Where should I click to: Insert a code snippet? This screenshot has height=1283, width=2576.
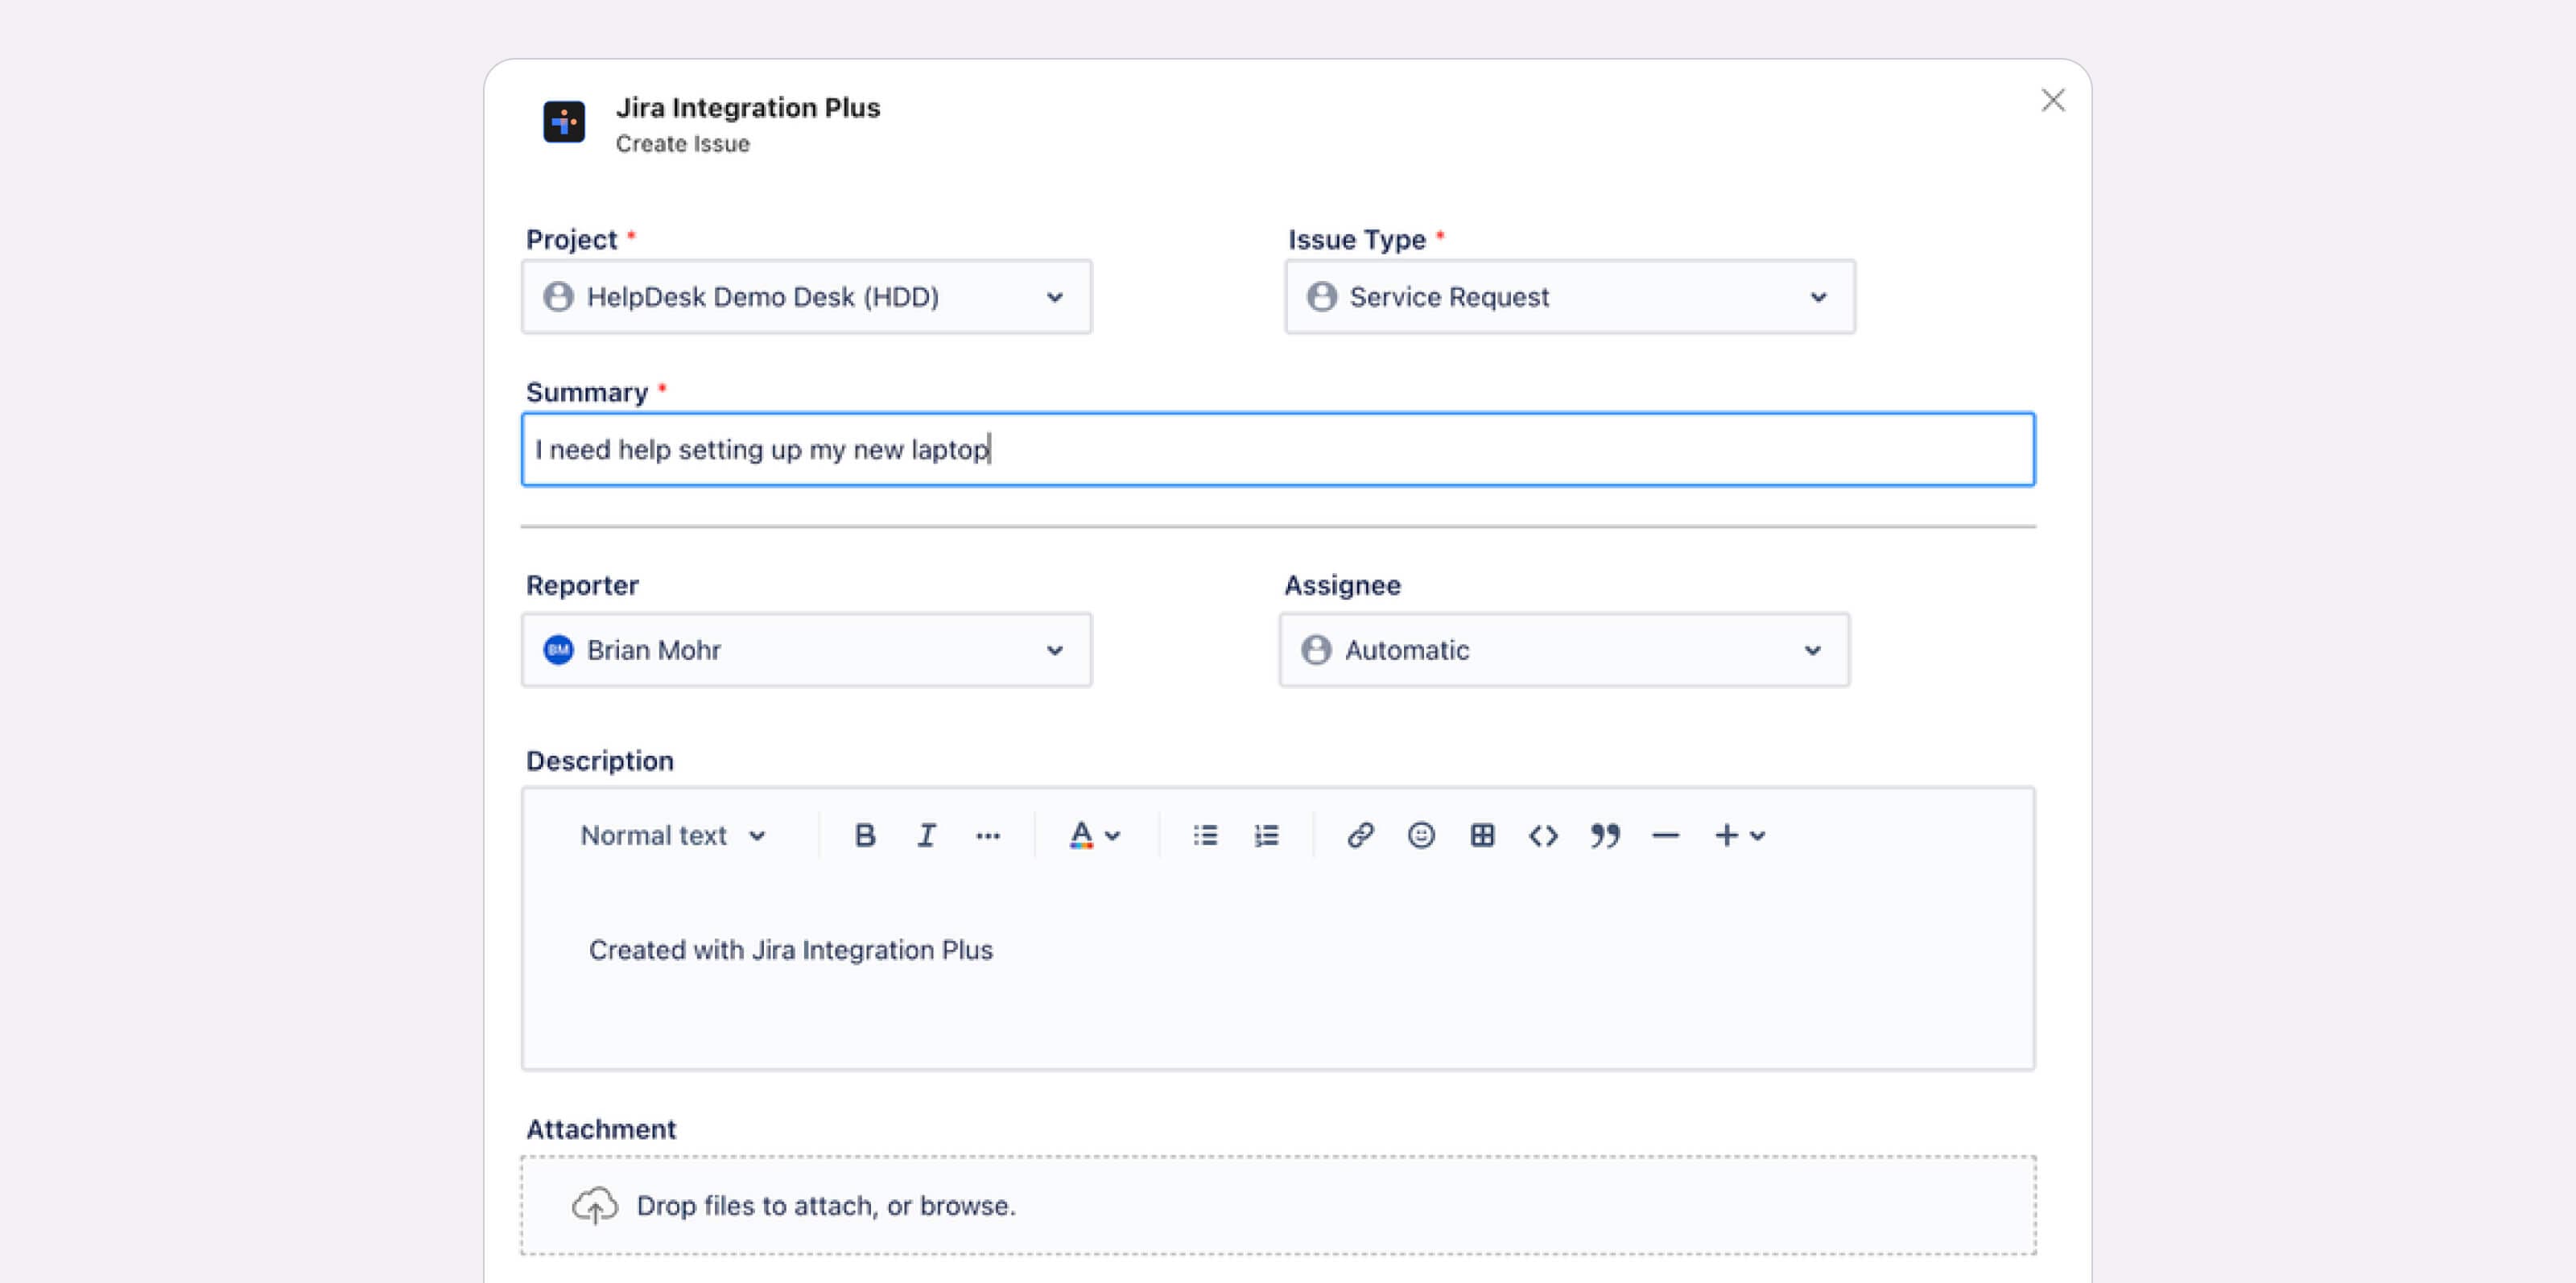click(x=1543, y=835)
